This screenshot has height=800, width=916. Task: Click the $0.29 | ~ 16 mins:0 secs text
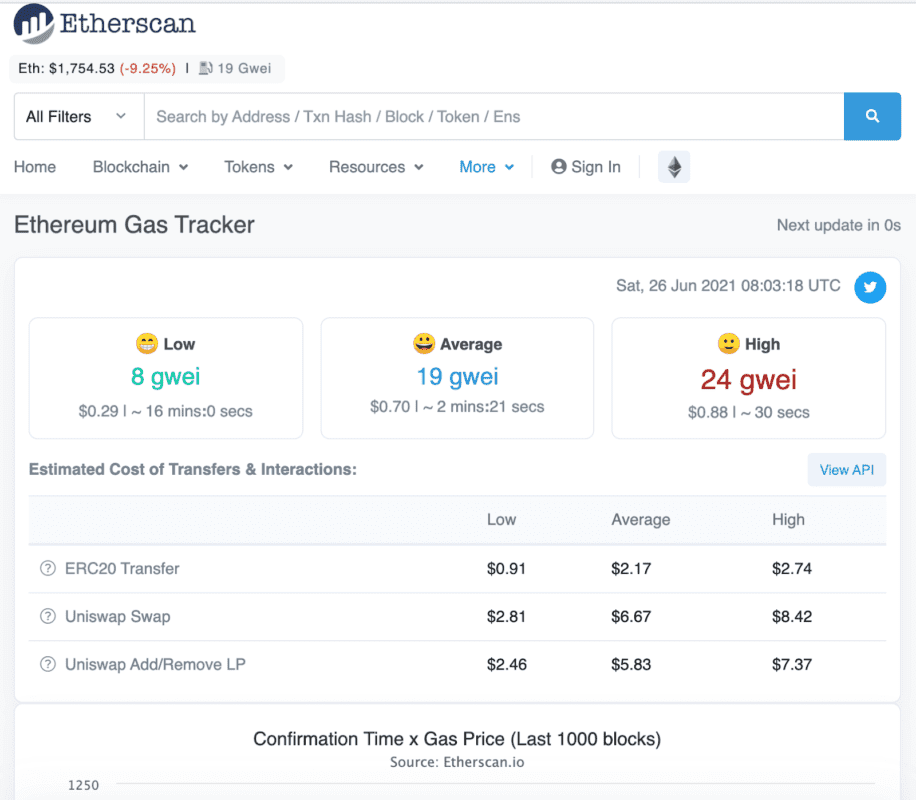pyautogui.click(x=165, y=411)
